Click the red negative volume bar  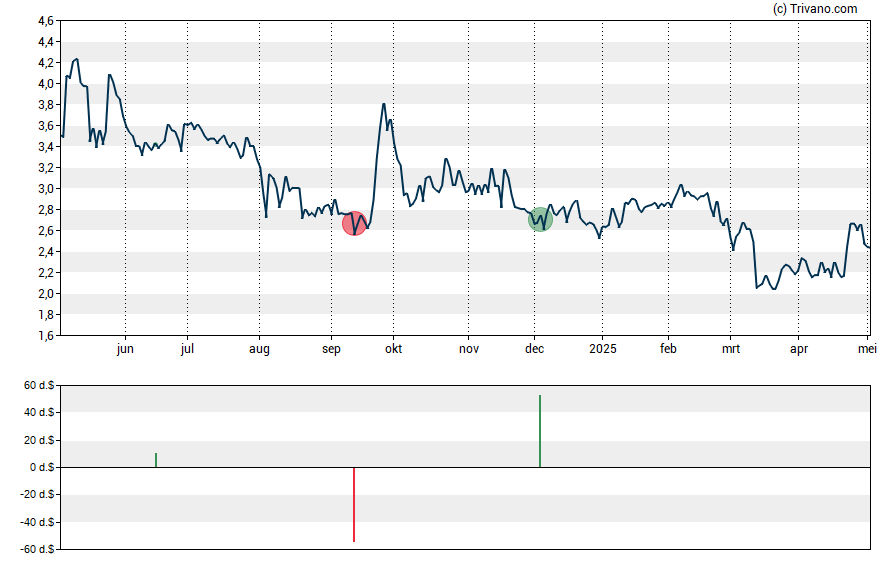pos(354,504)
